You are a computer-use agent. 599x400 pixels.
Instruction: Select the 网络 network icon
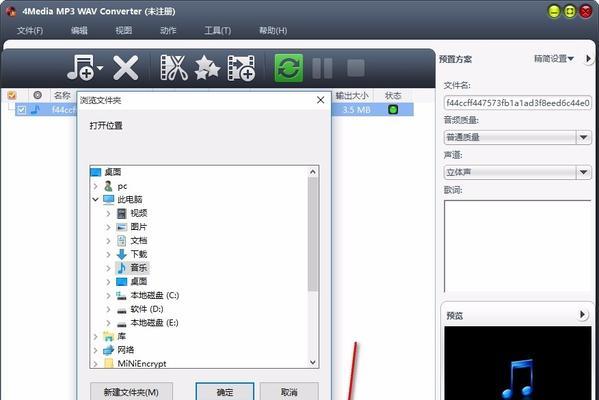[108, 350]
